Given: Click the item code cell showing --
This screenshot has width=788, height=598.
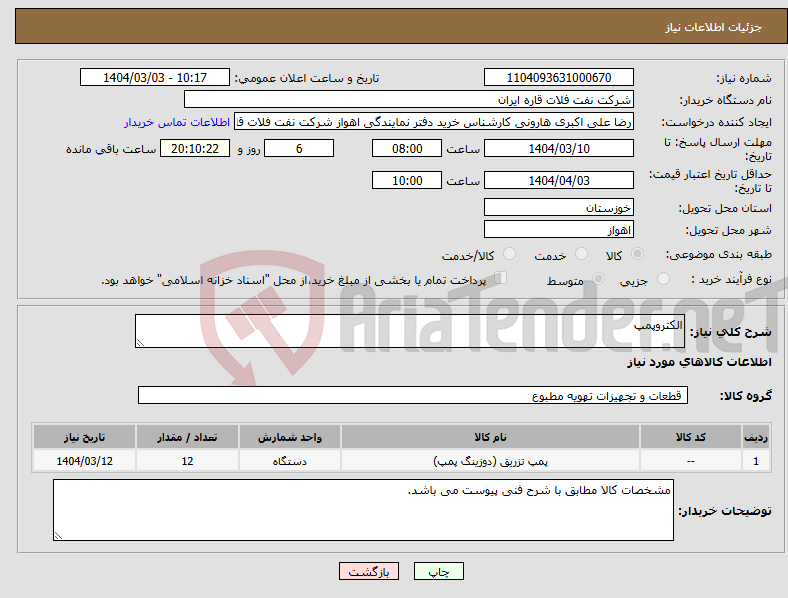Looking at the screenshot, I should [691, 461].
